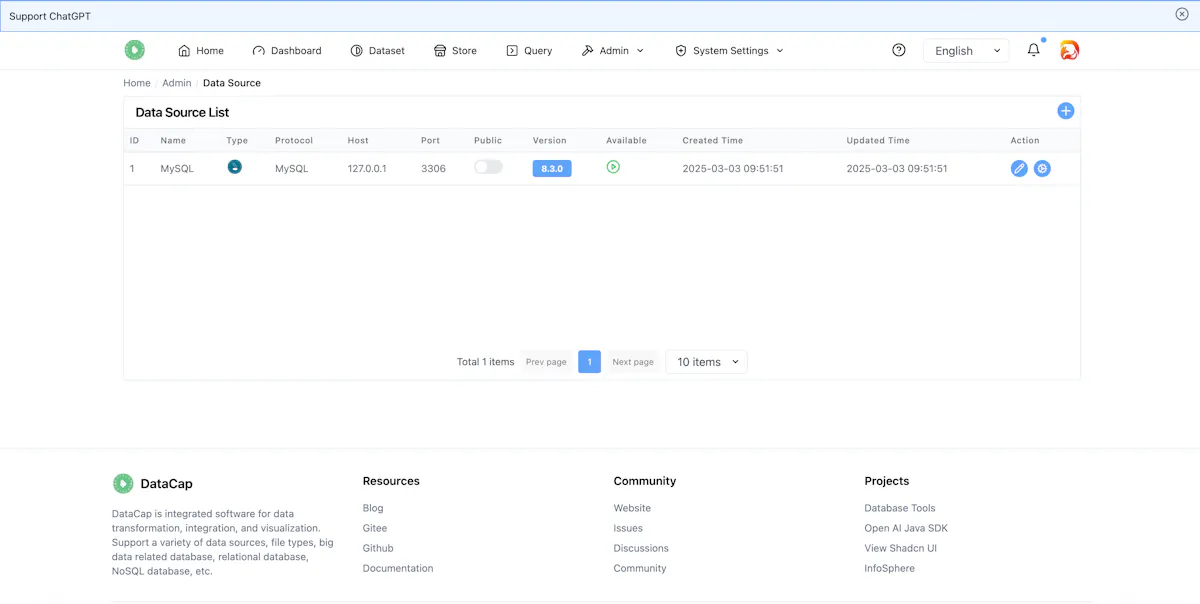This screenshot has width=1200, height=604.
Task: Open the notifications bell
Action: 1034,50
